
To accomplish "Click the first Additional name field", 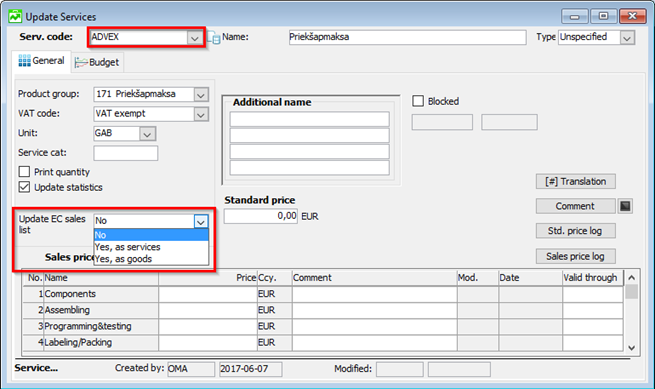I will pyautogui.click(x=310, y=119).
